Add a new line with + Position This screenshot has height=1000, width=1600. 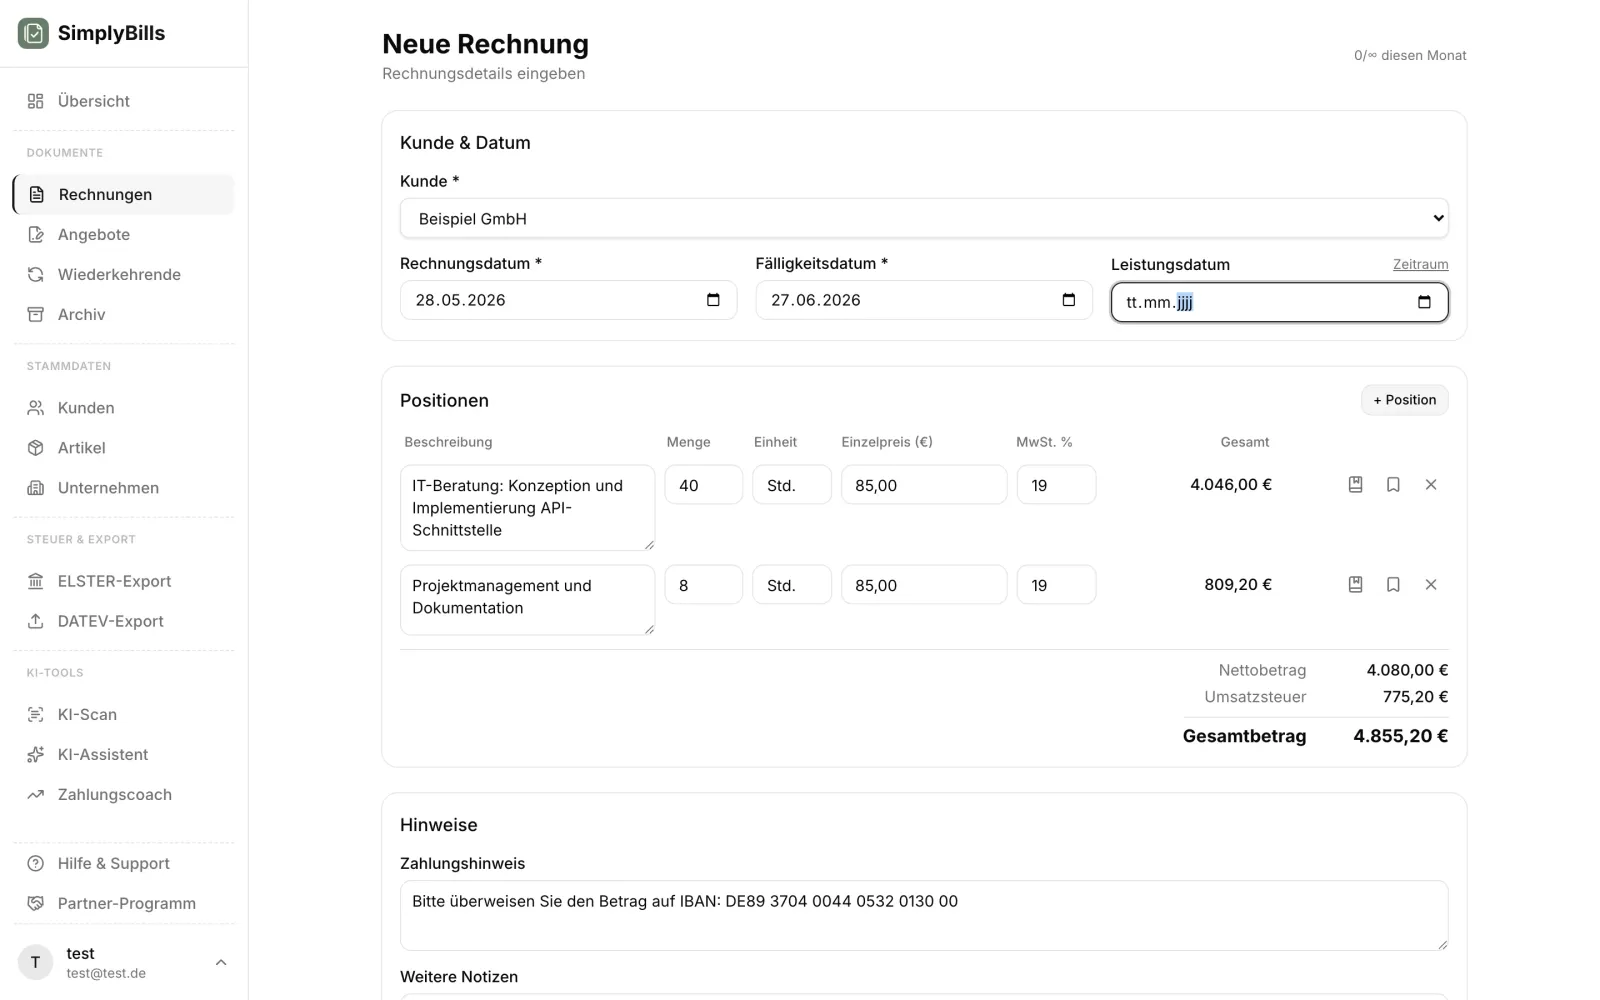(1404, 400)
